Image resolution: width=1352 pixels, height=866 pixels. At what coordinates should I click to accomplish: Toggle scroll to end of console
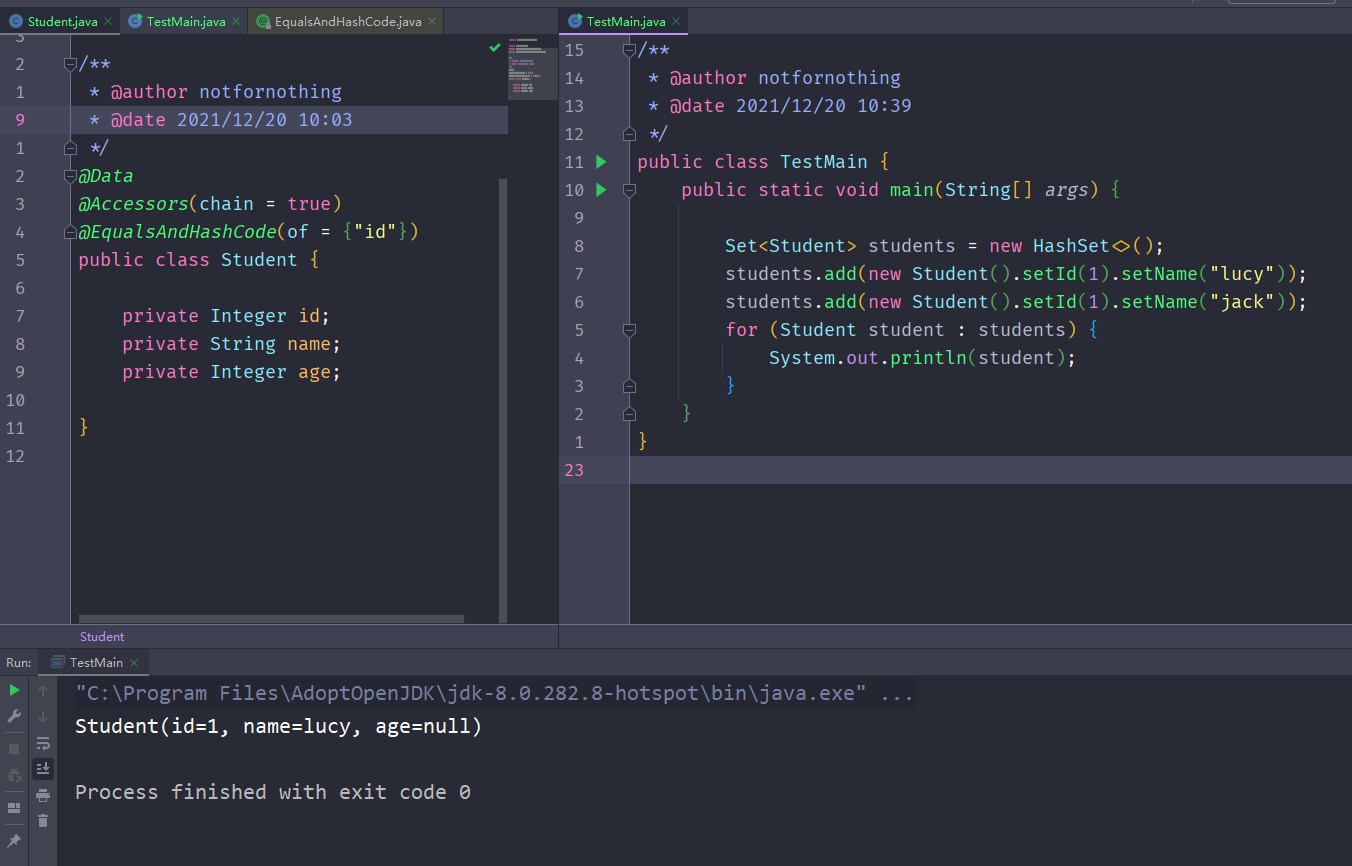pyautogui.click(x=43, y=768)
